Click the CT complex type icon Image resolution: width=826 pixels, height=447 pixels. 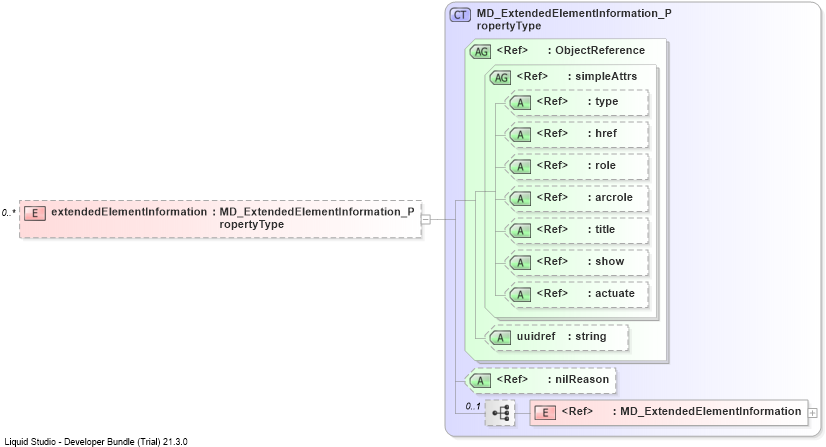tap(460, 15)
